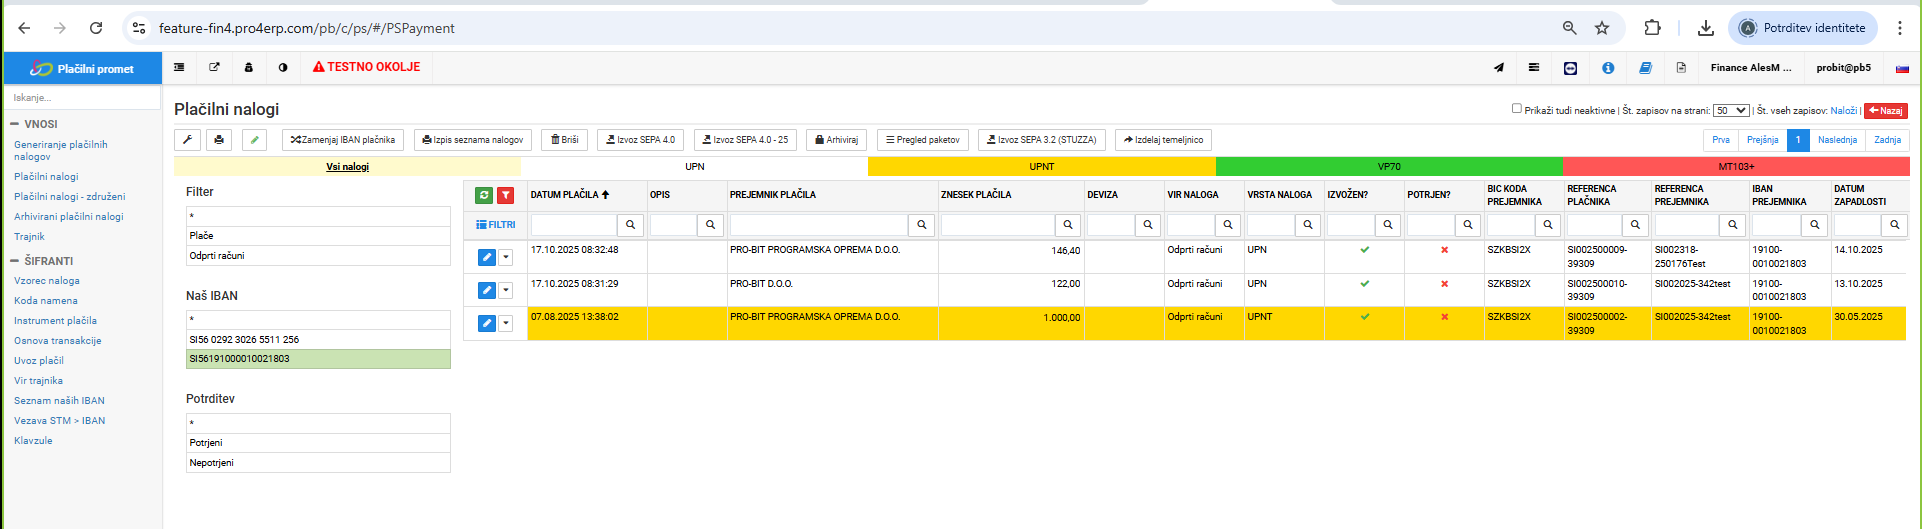Enable Prikaži tudi neaktivne checkbox

click(x=1517, y=109)
